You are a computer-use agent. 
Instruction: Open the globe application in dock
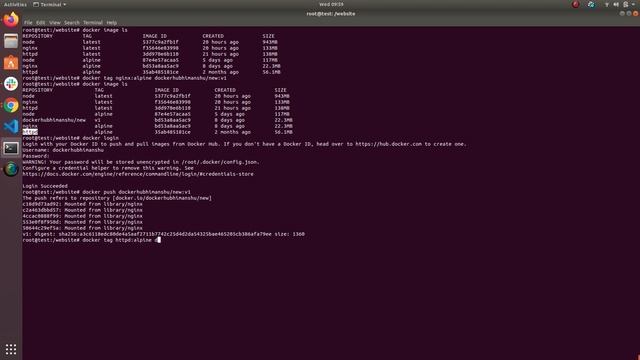[x=11, y=169]
